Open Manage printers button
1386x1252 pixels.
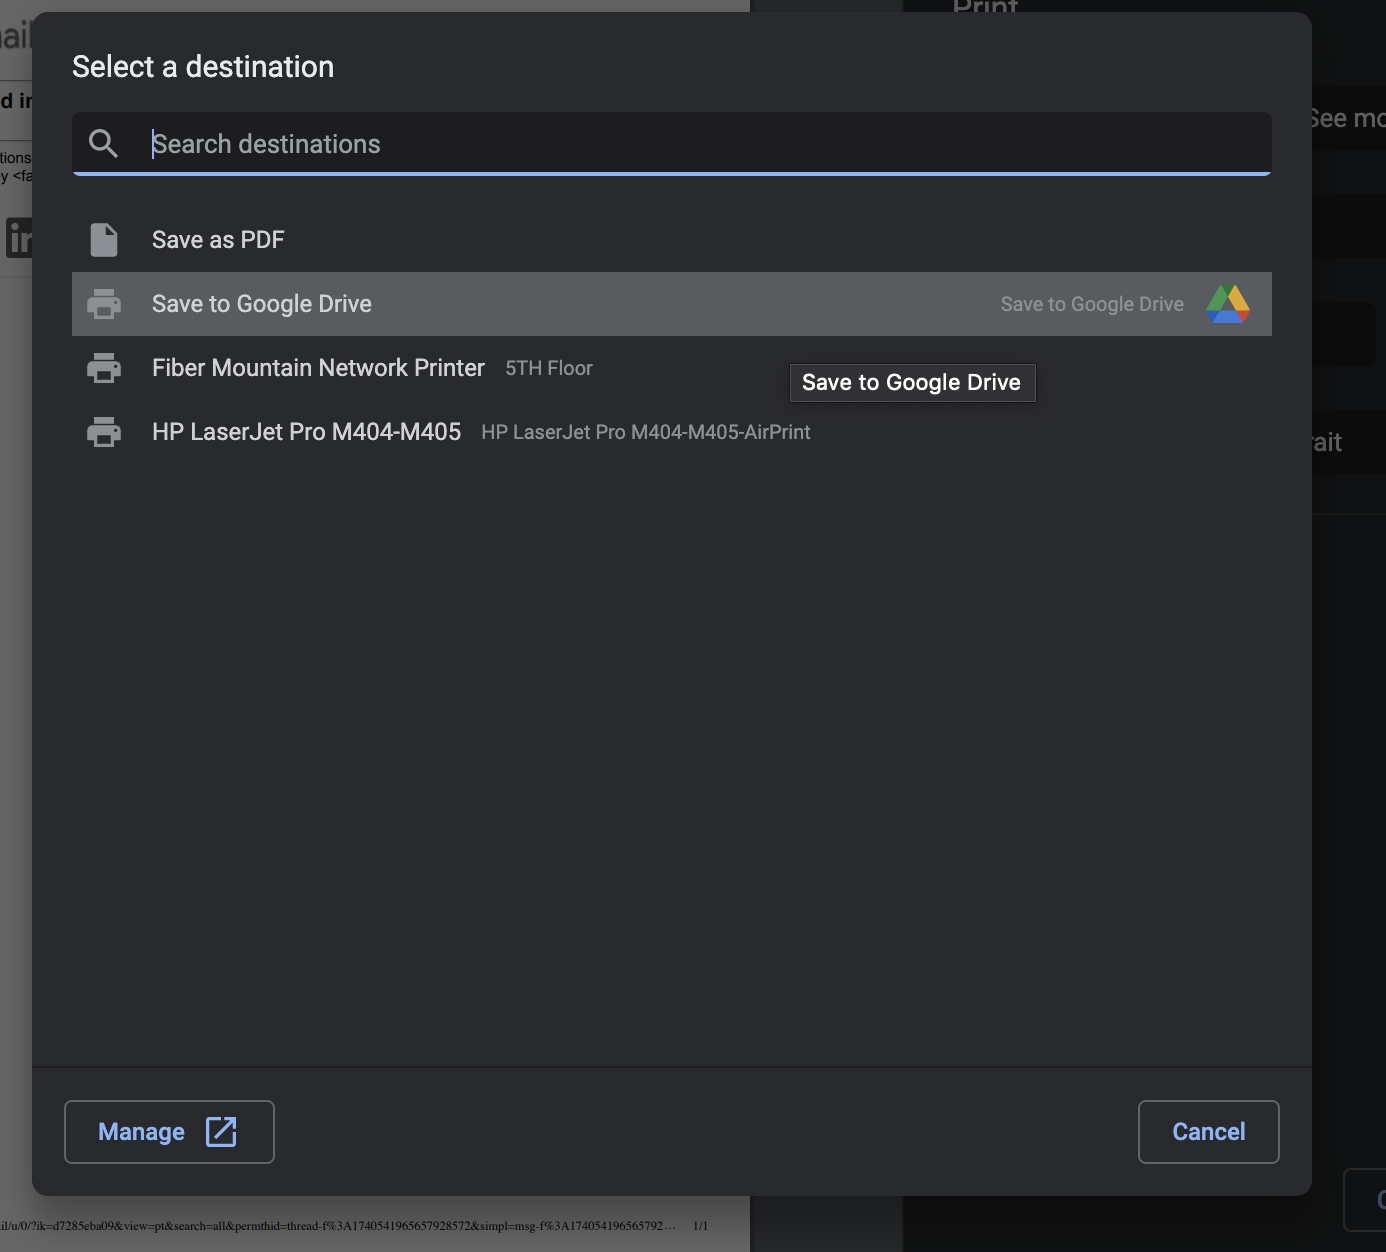point(169,1132)
